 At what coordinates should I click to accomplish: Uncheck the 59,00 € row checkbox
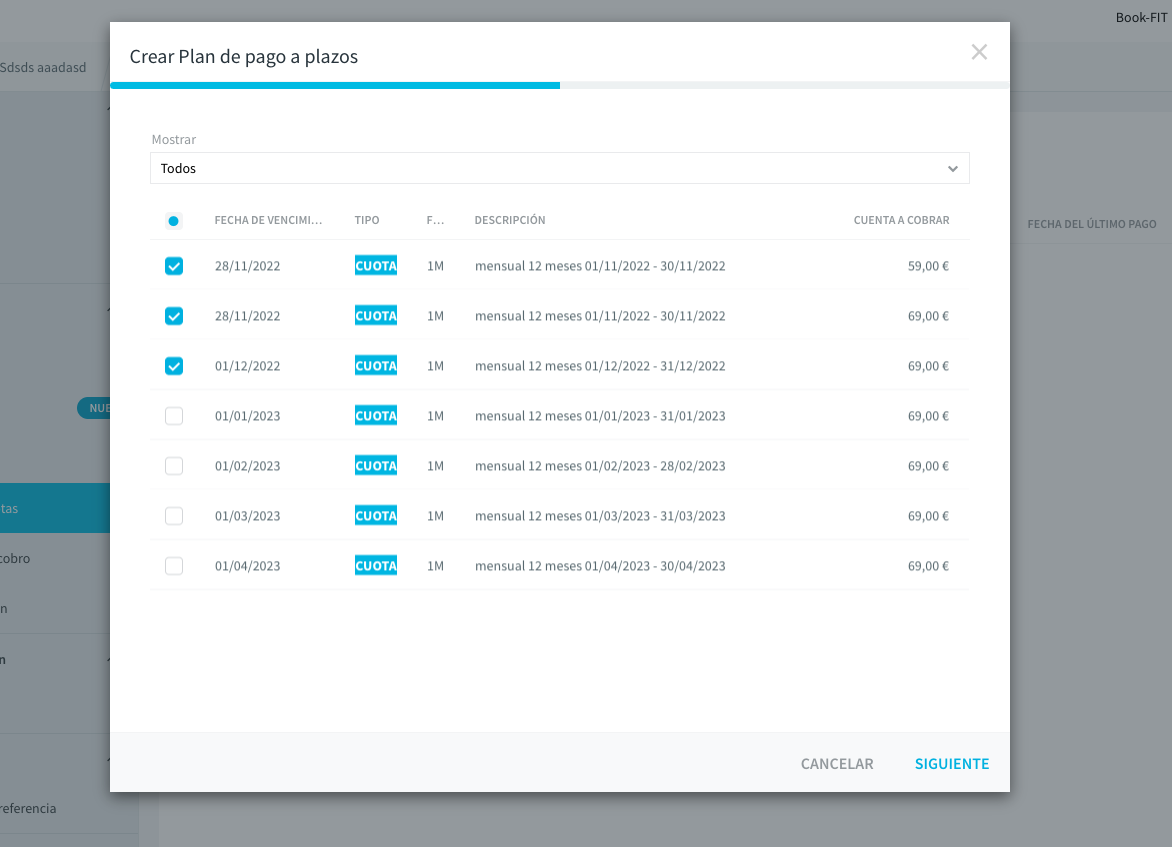pyautogui.click(x=173, y=266)
